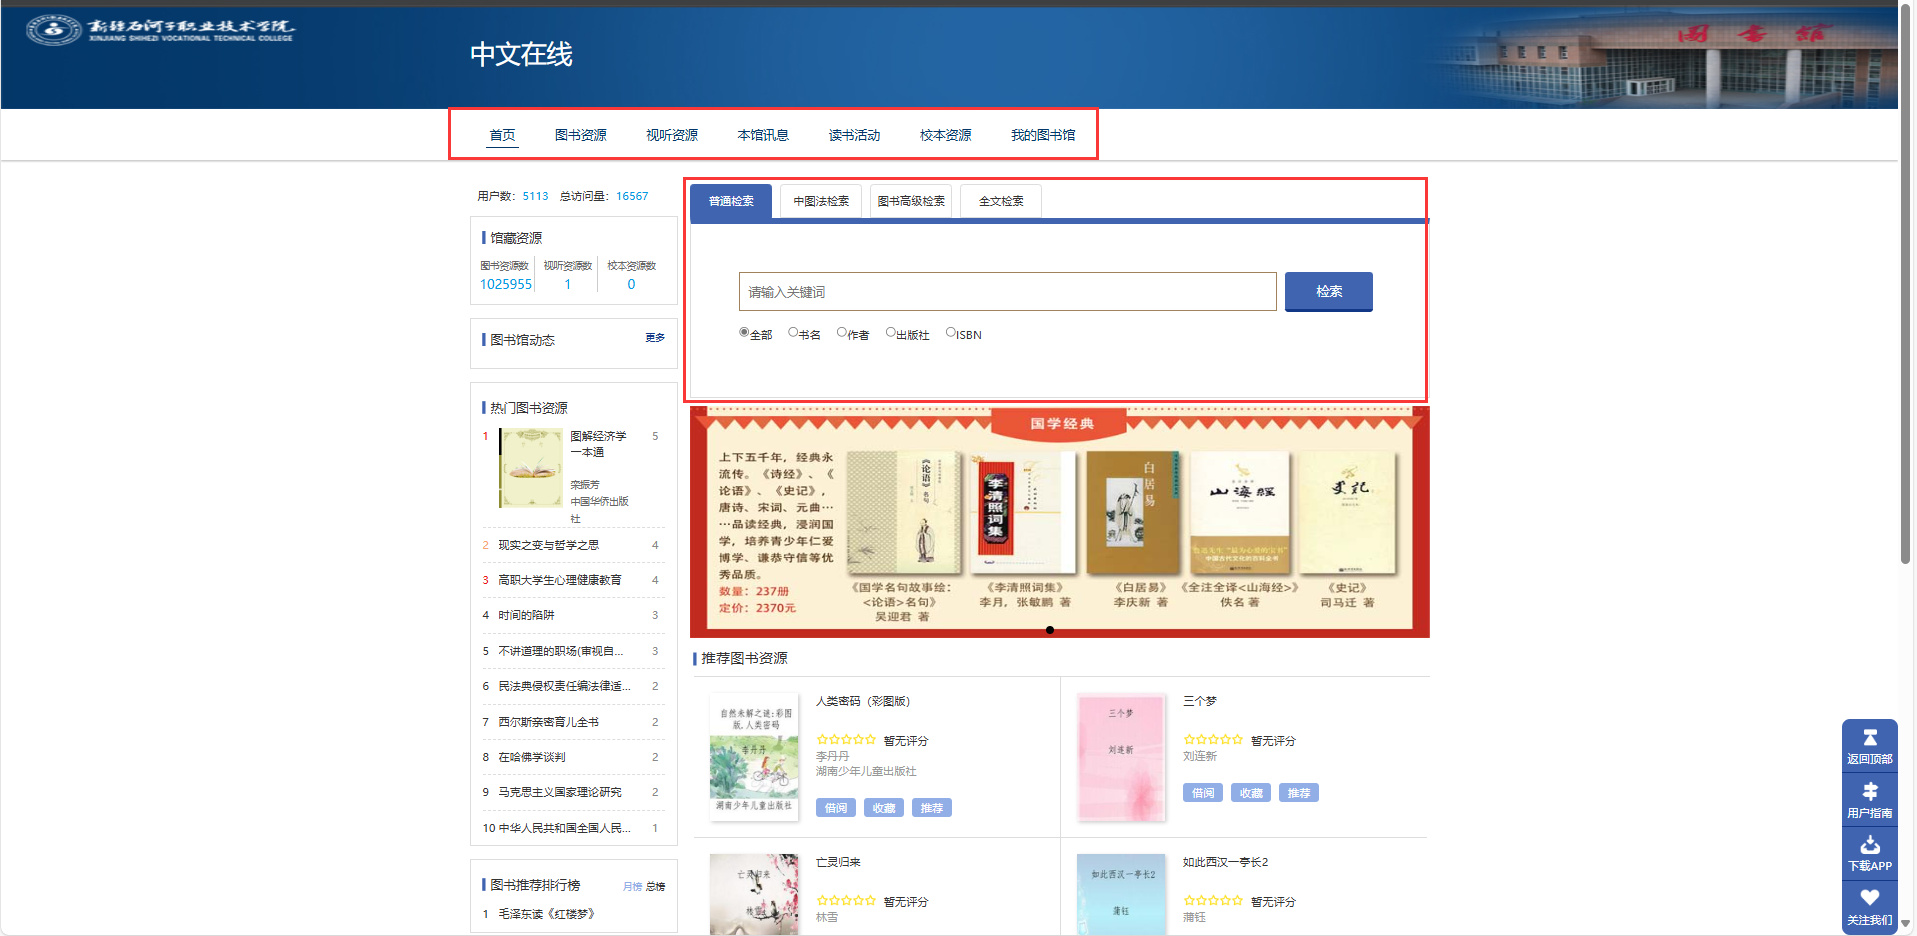Click first rating star for 人类密码
Image resolution: width=1917 pixels, height=936 pixels.
coord(821,740)
